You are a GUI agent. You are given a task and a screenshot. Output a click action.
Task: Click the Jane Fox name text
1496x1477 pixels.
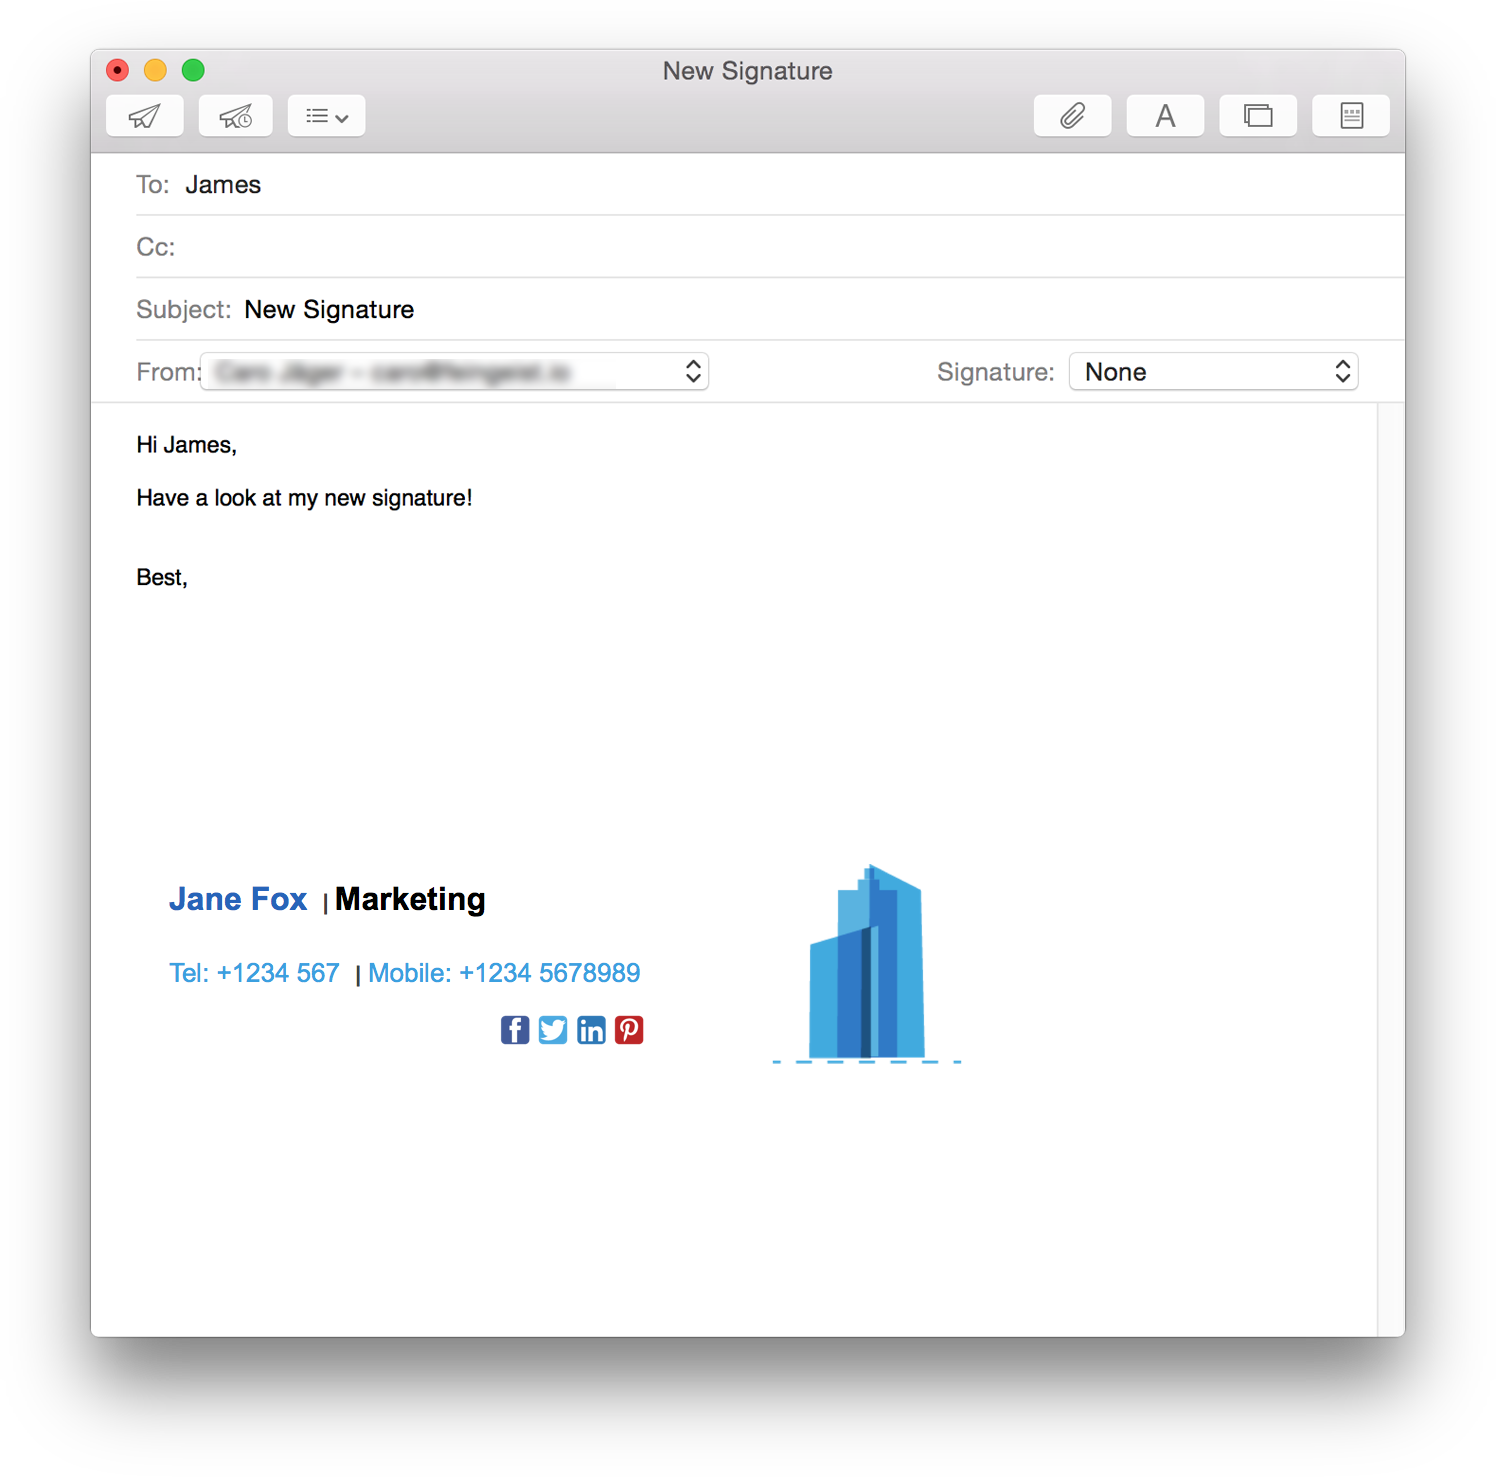click(238, 899)
